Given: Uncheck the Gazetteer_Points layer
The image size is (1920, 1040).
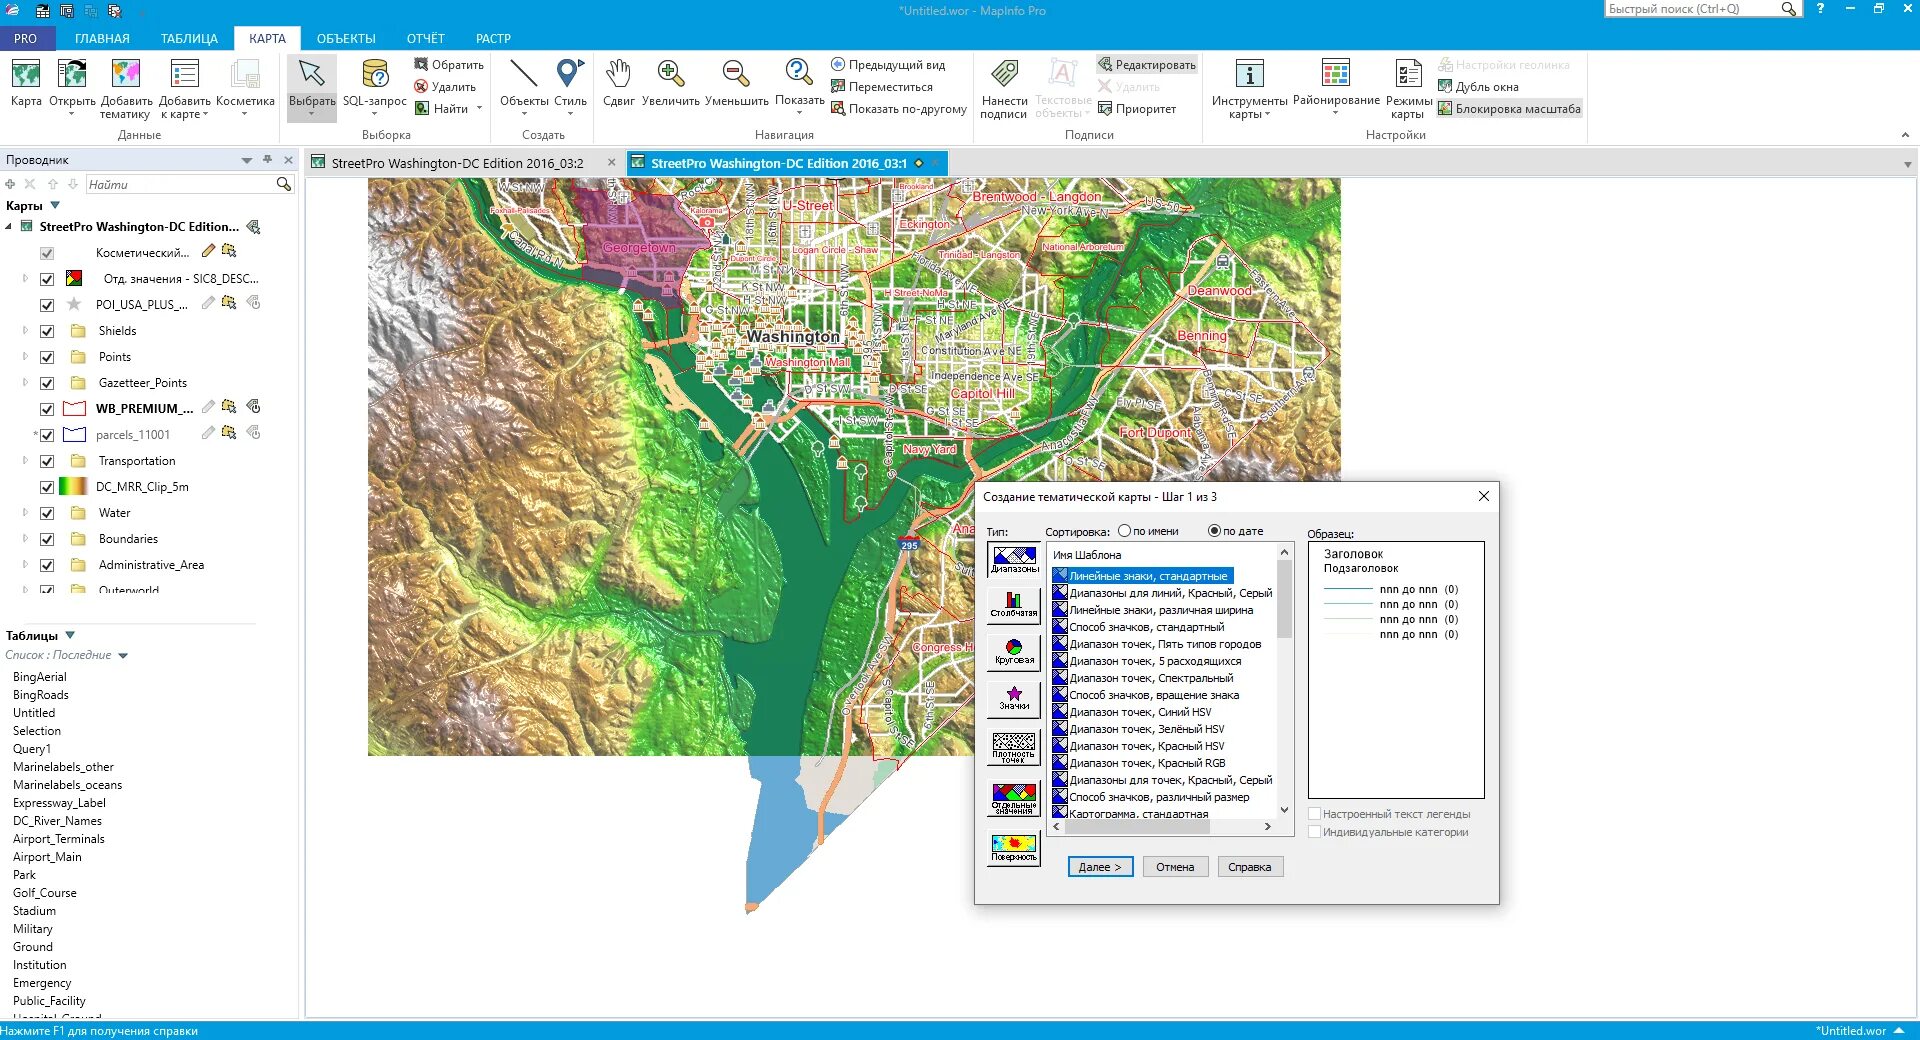Looking at the screenshot, I should pyautogui.click(x=47, y=383).
